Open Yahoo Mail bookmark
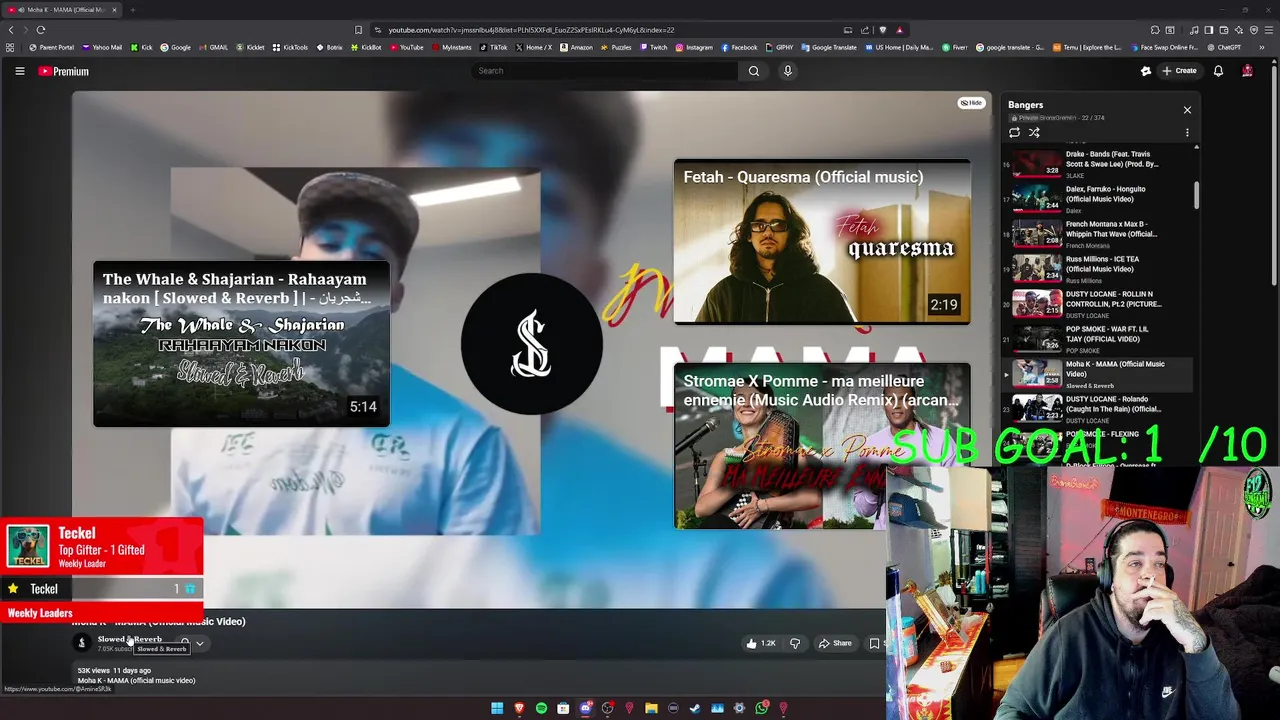1280x720 pixels. coord(102,47)
